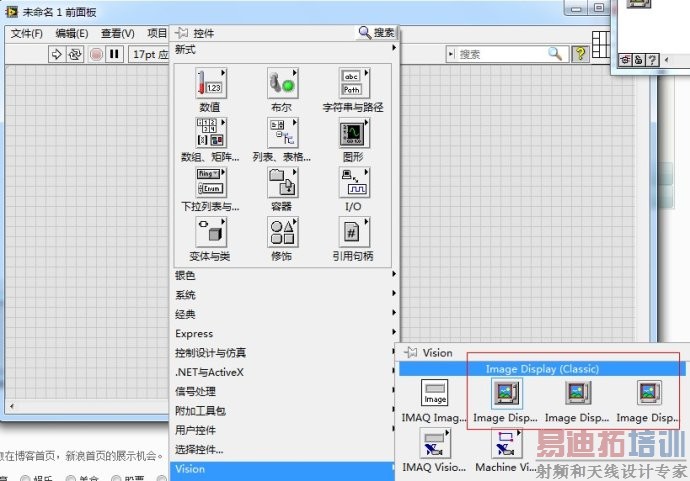Viewport: 690px width, 481px height.
Task: Expand the 经典 palette category
Action: coord(285,314)
